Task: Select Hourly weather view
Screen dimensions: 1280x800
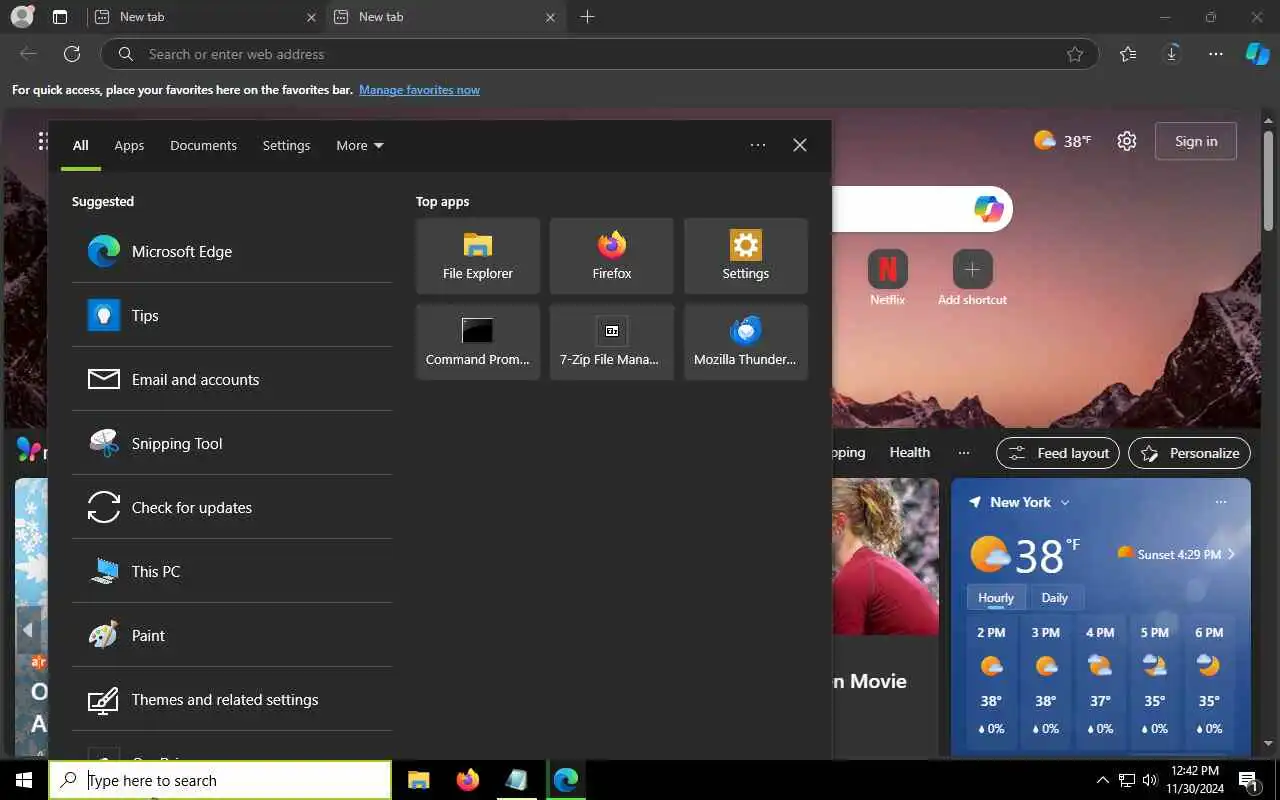Action: click(x=996, y=598)
